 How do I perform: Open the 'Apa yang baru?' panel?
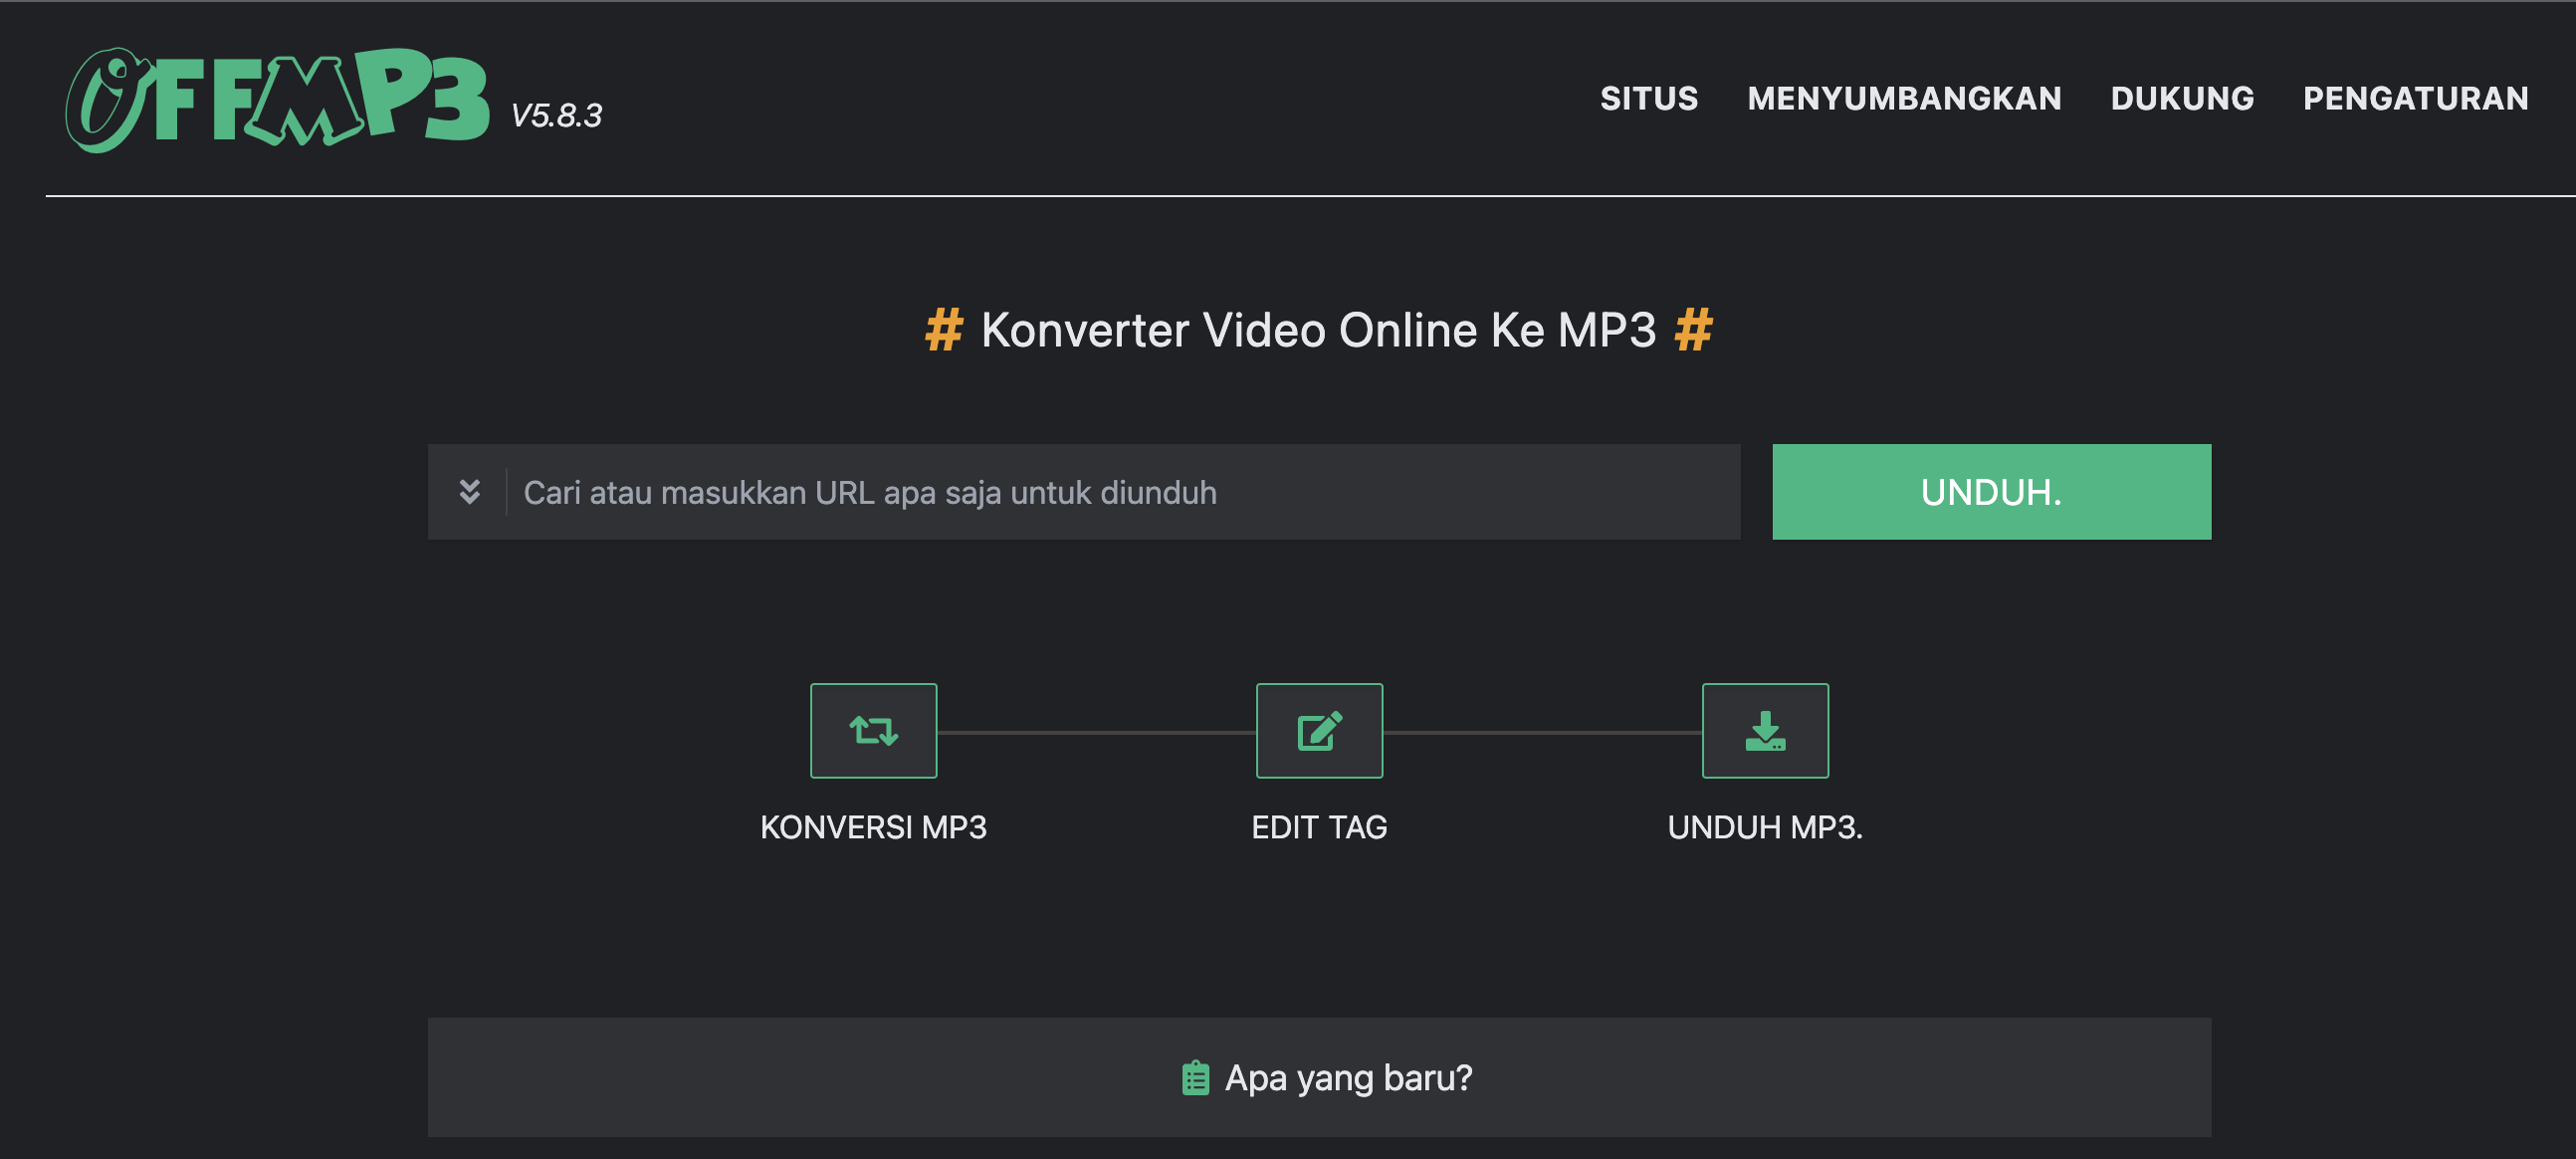[x=1319, y=1078]
